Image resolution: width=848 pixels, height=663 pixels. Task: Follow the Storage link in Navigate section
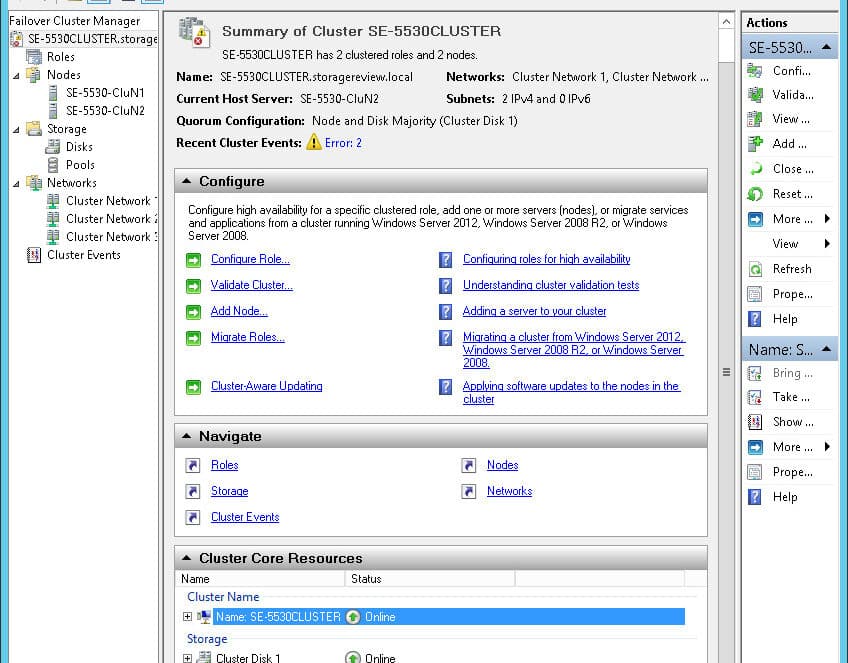(230, 491)
